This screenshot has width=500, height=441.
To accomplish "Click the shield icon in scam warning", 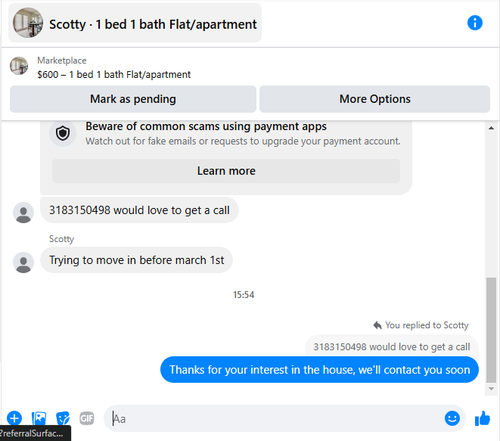I will point(63,134).
